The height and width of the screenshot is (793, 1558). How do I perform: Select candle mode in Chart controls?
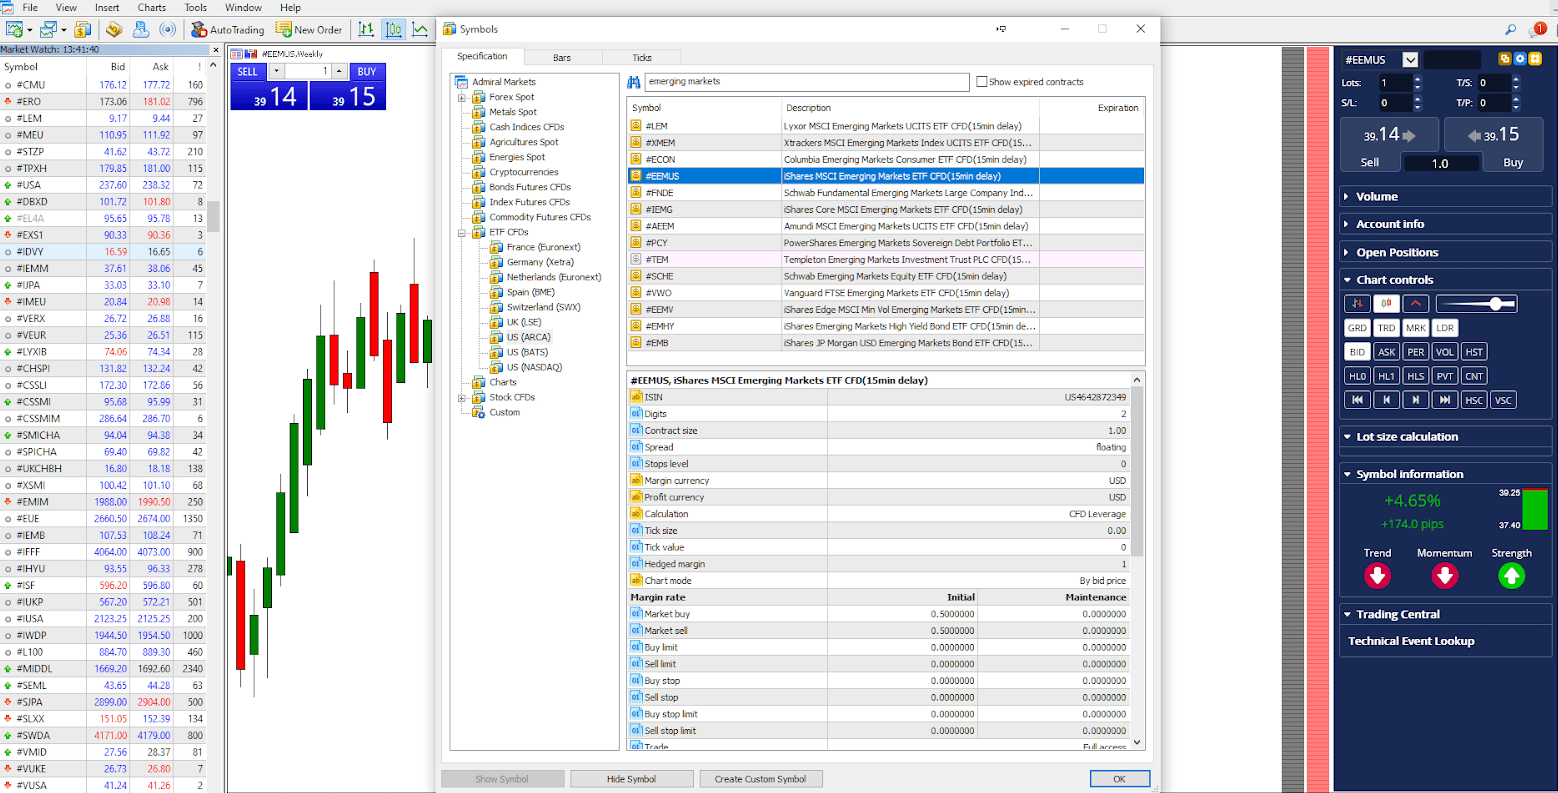tap(1386, 303)
